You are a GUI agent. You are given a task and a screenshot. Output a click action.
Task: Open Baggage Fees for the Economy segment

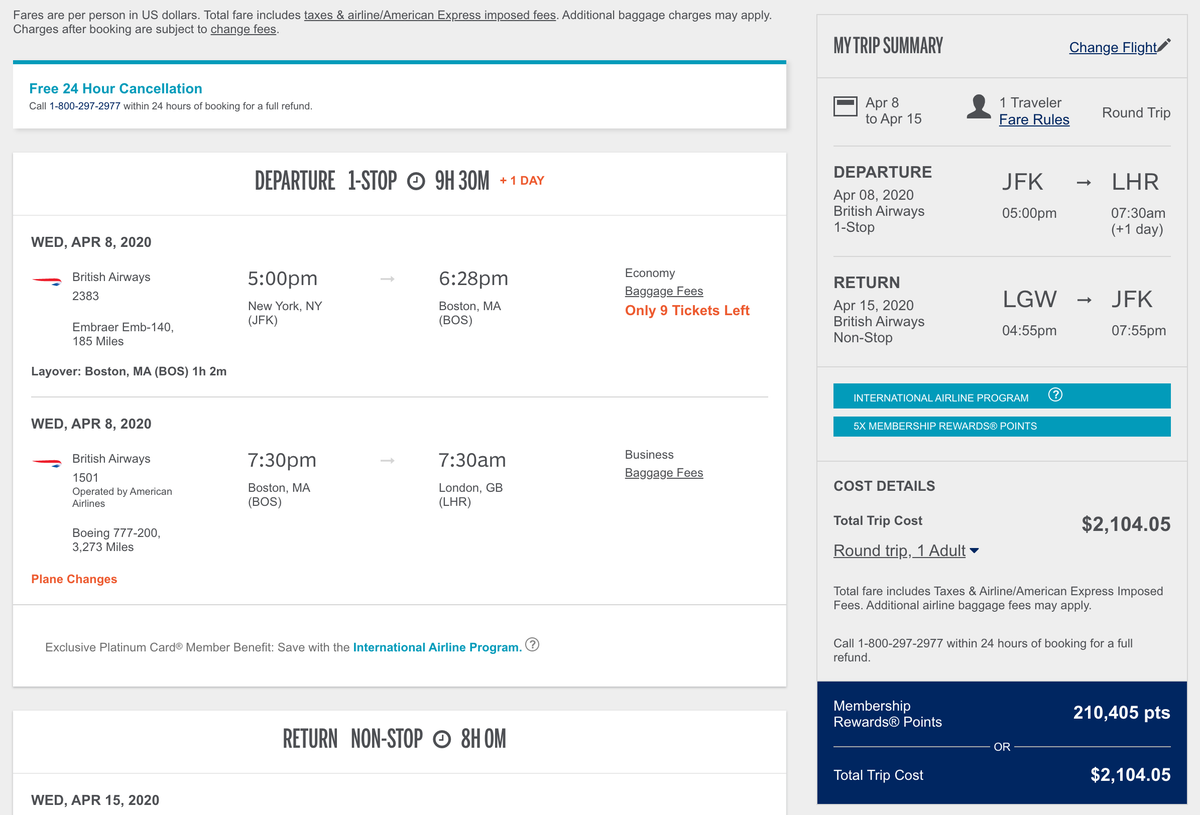663,291
